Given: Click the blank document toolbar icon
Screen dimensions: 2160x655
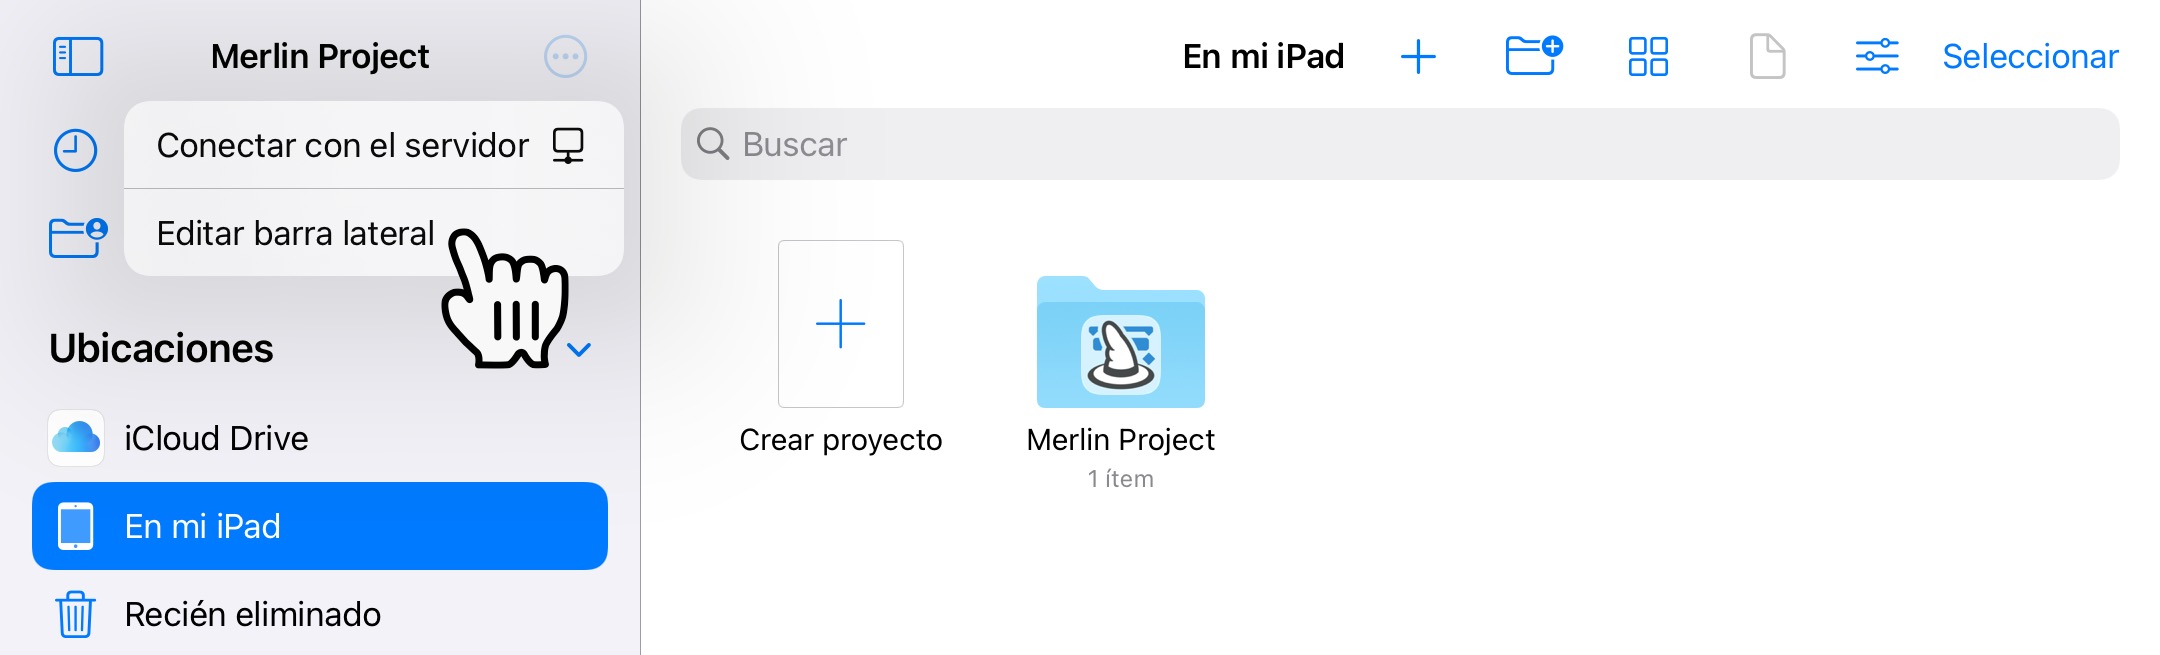Looking at the screenshot, I should pyautogui.click(x=1767, y=56).
